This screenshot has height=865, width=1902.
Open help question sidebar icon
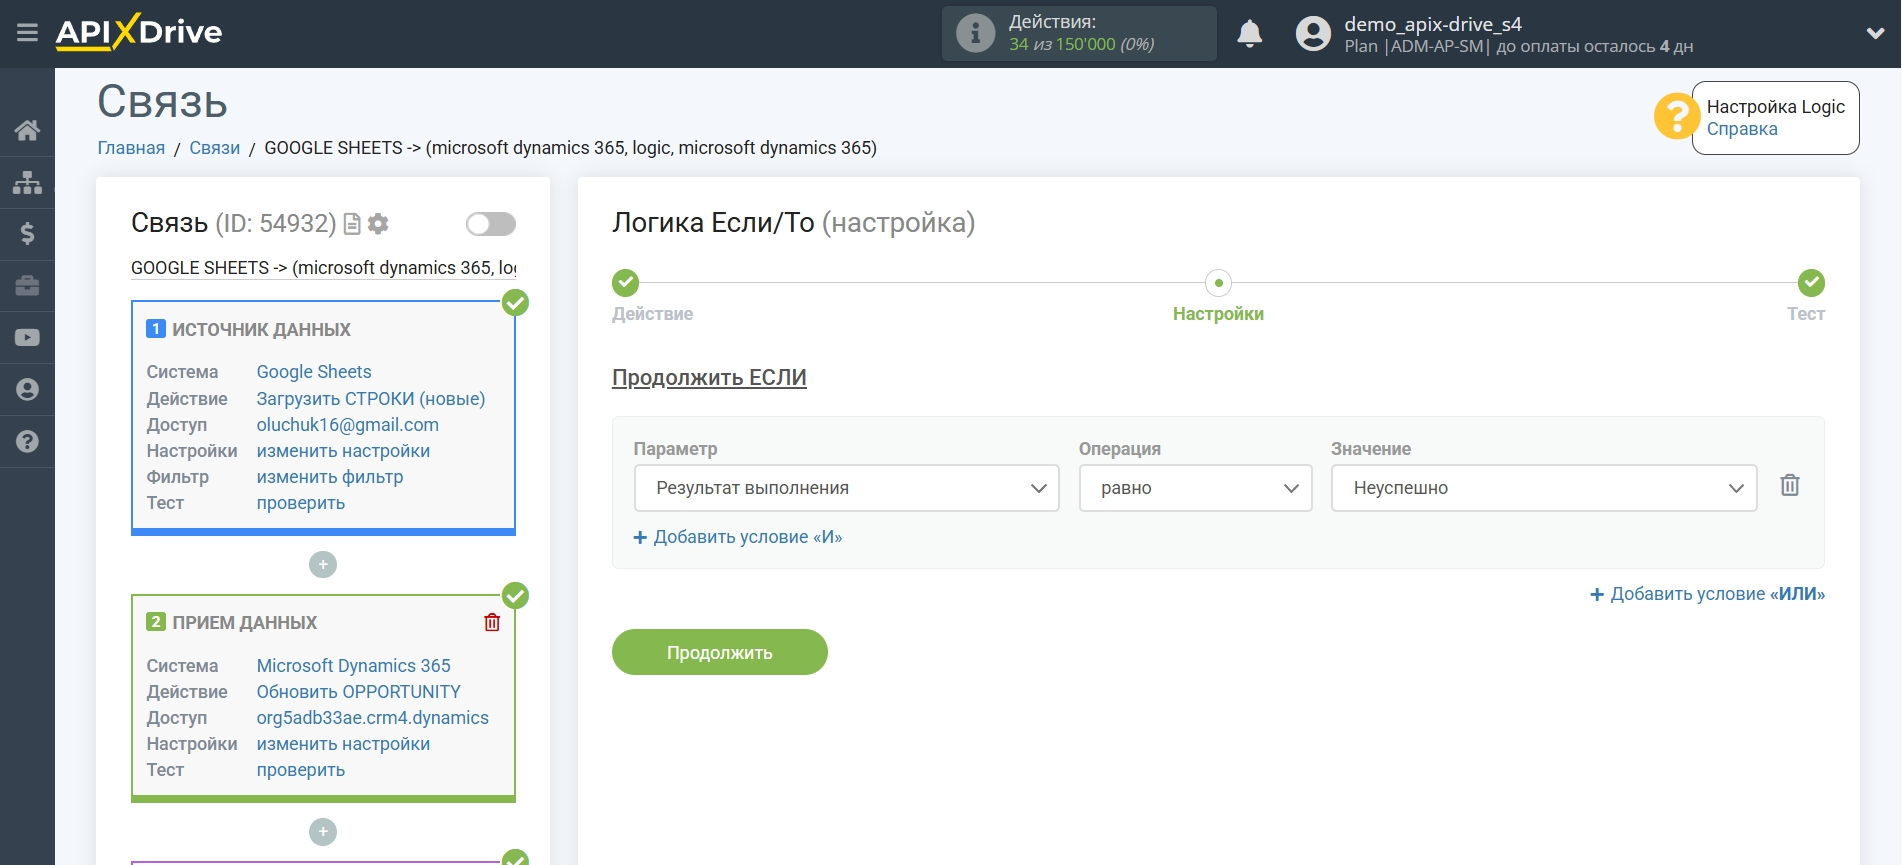(27, 441)
